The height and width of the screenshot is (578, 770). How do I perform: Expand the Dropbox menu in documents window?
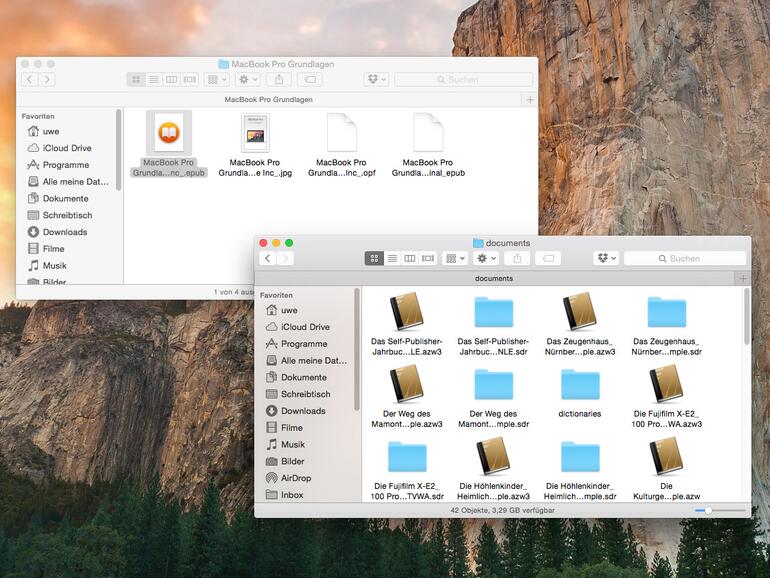pyautogui.click(x=605, y=258)
